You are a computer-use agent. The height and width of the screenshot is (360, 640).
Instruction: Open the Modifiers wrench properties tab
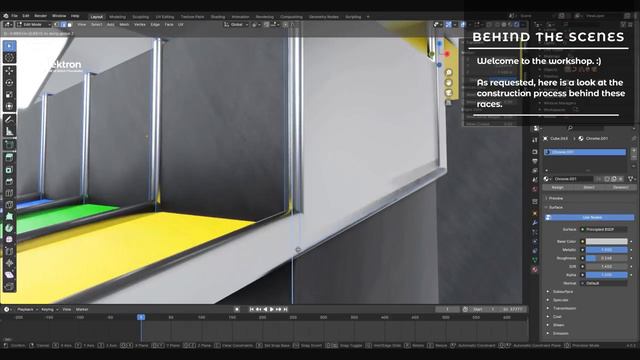coord(535,223)
